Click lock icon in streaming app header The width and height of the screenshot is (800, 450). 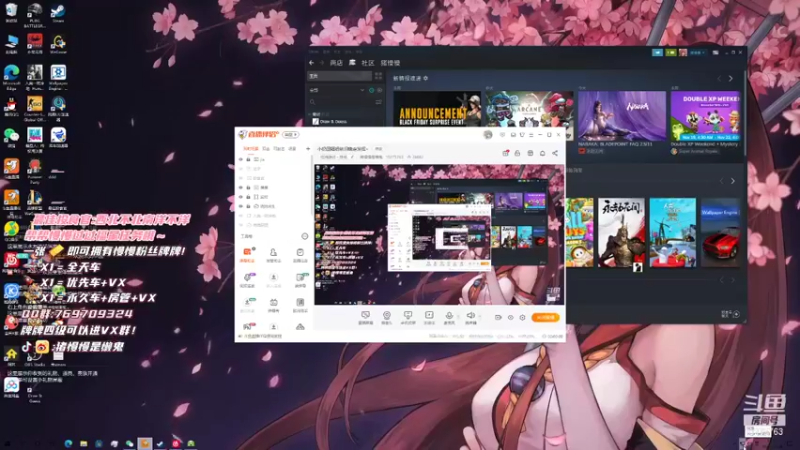[x=517, y=153]
